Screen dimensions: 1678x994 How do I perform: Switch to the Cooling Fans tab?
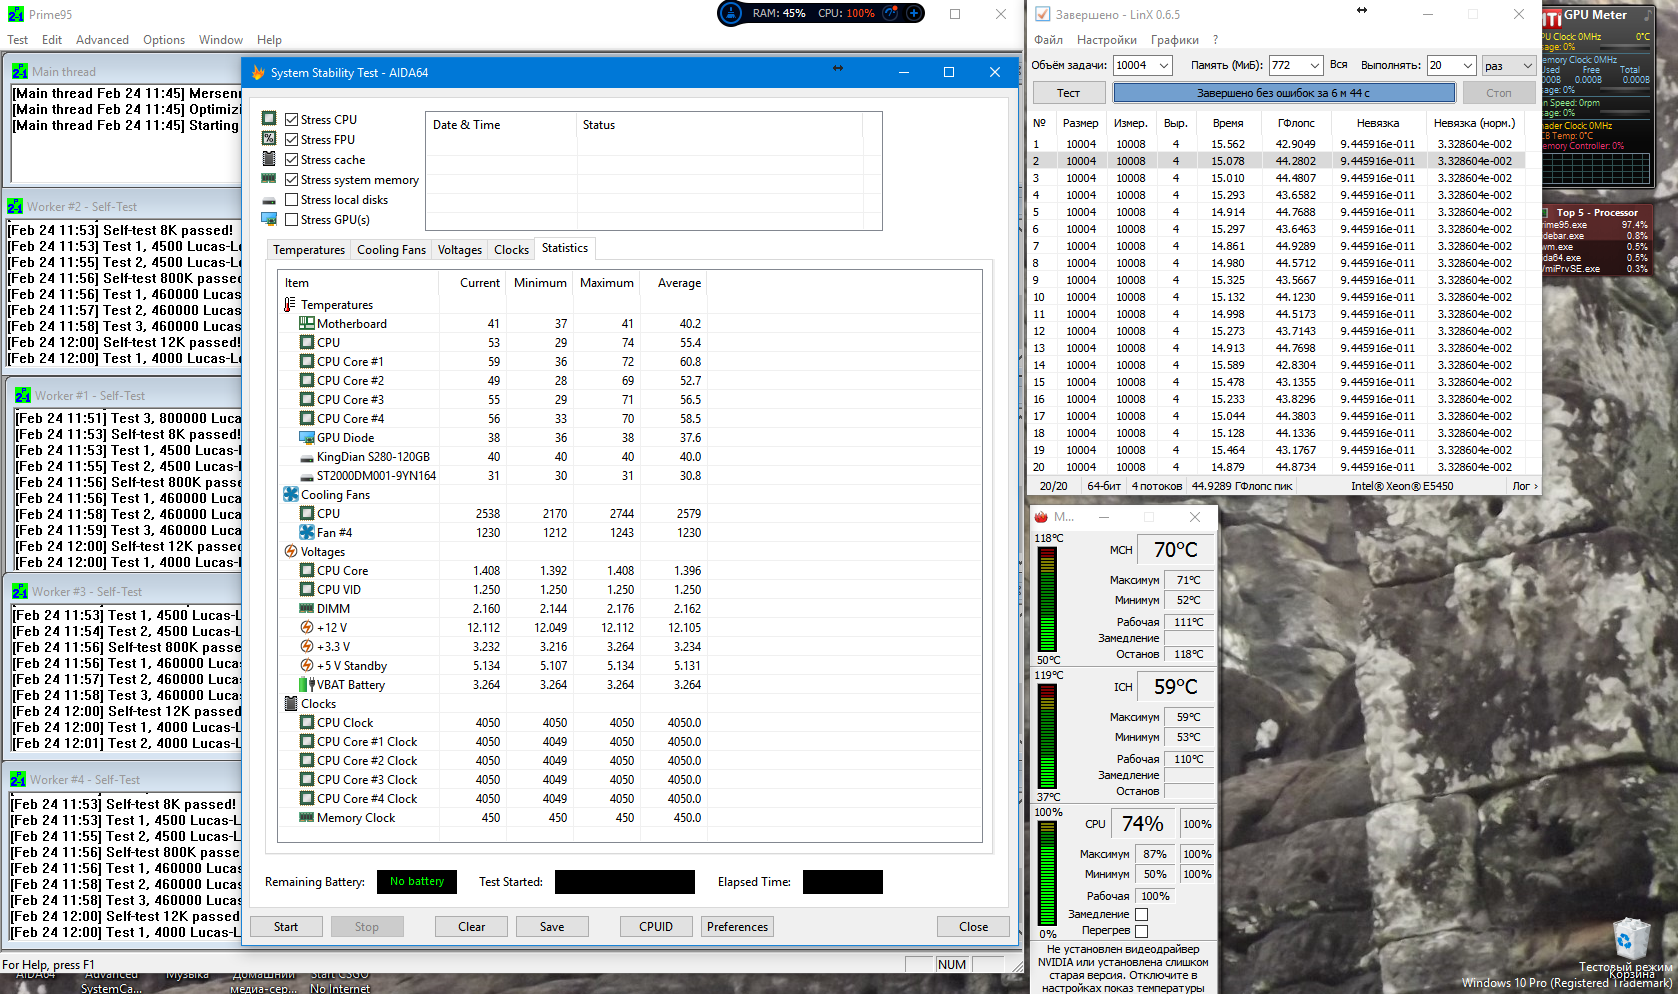click(391, 250)
